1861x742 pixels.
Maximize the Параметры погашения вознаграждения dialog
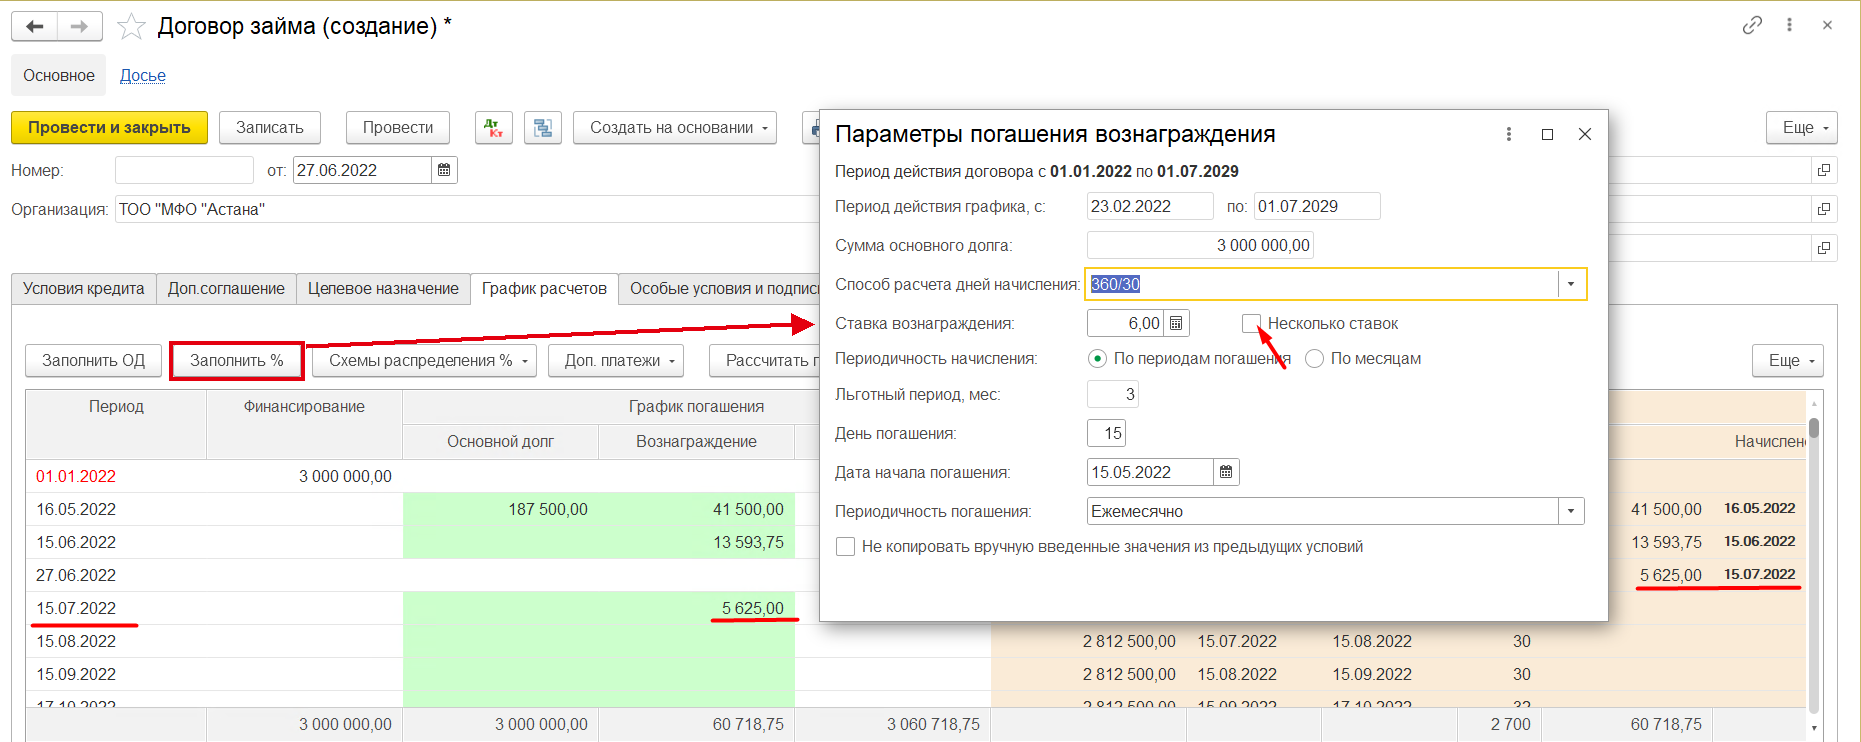[x=1547, y=134]
